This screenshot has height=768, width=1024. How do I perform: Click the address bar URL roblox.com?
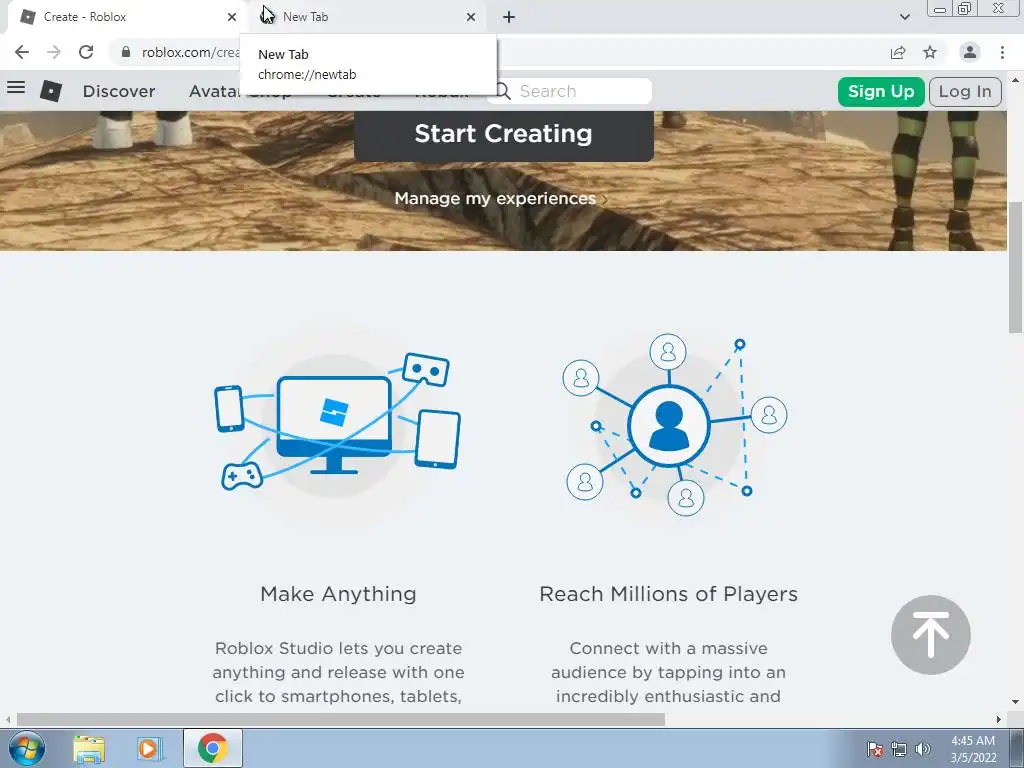190,52
